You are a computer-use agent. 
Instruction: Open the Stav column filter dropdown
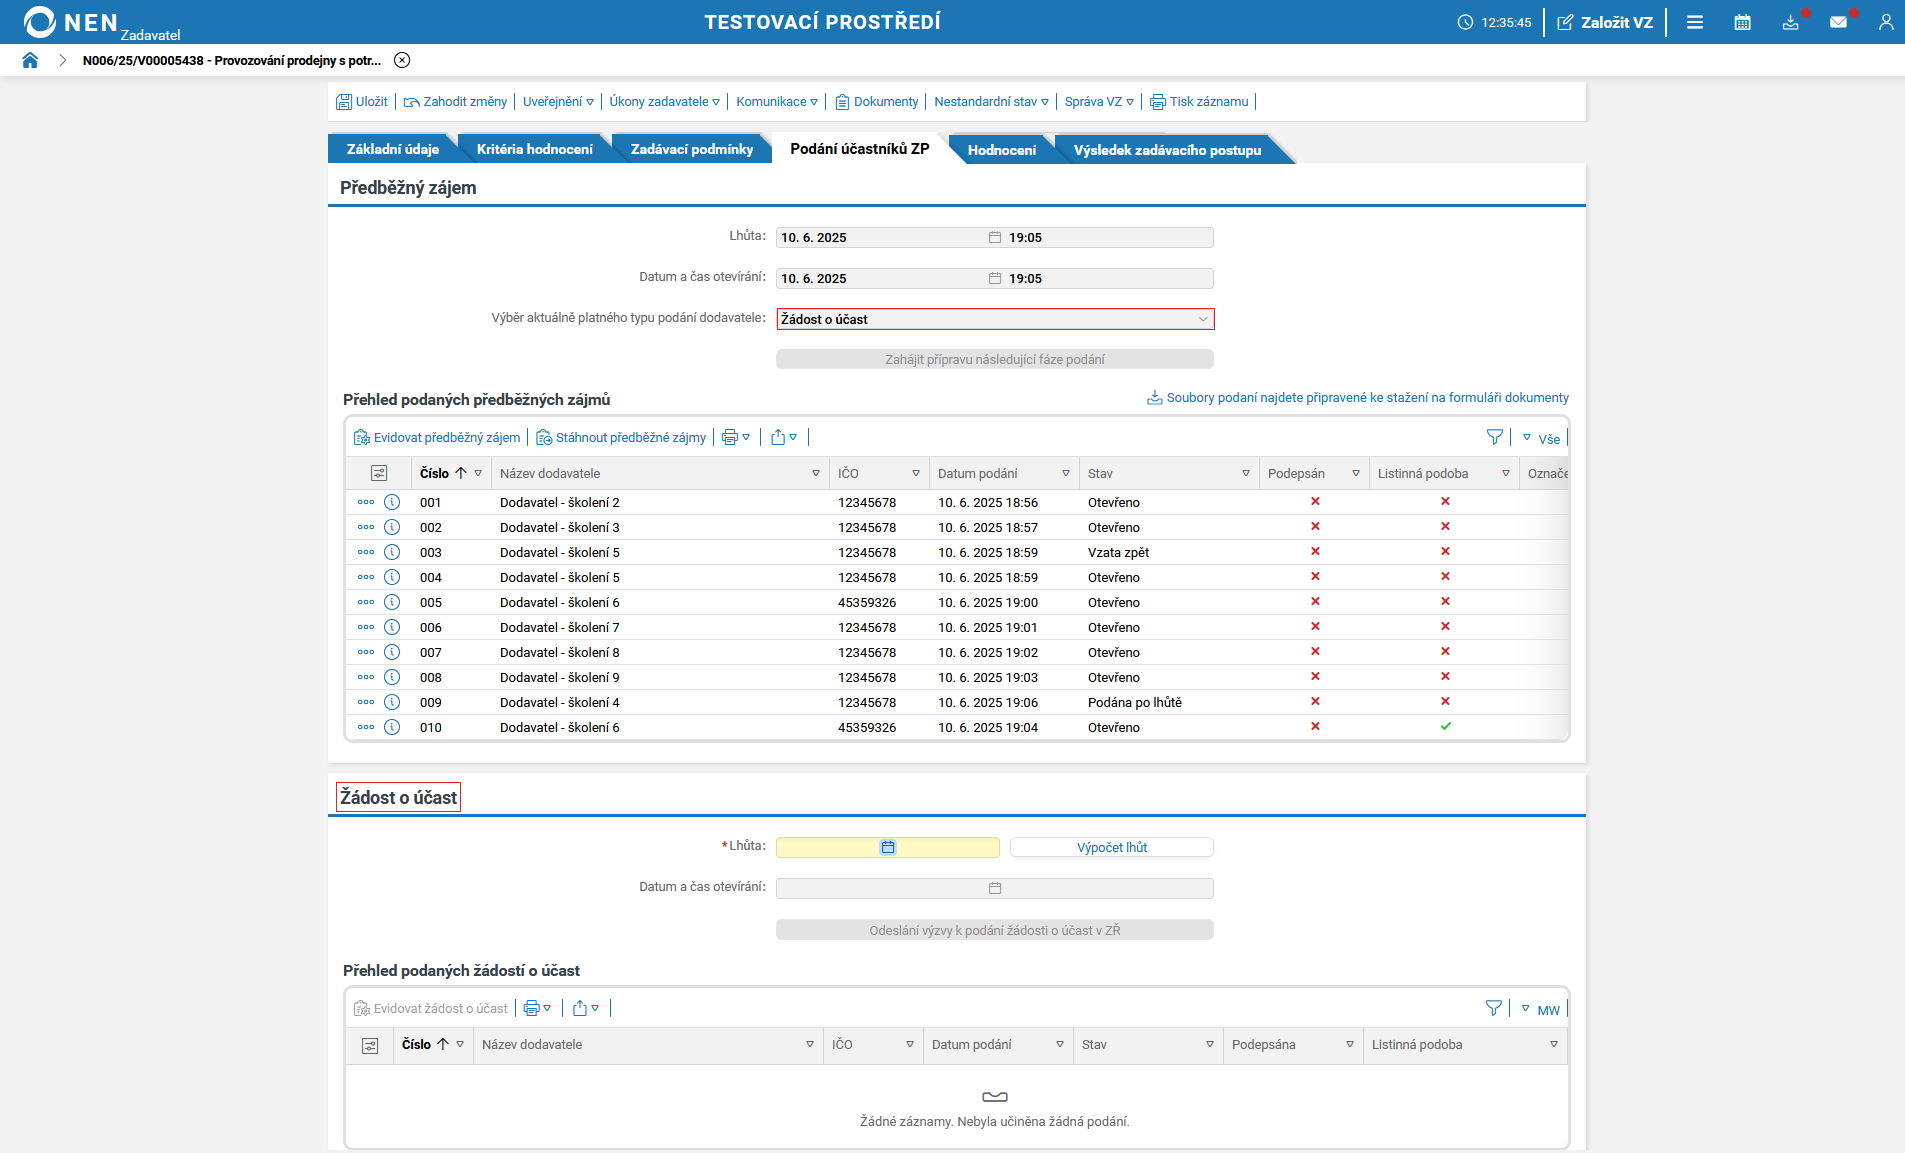pyautogui.click(x=1245, y=473)
